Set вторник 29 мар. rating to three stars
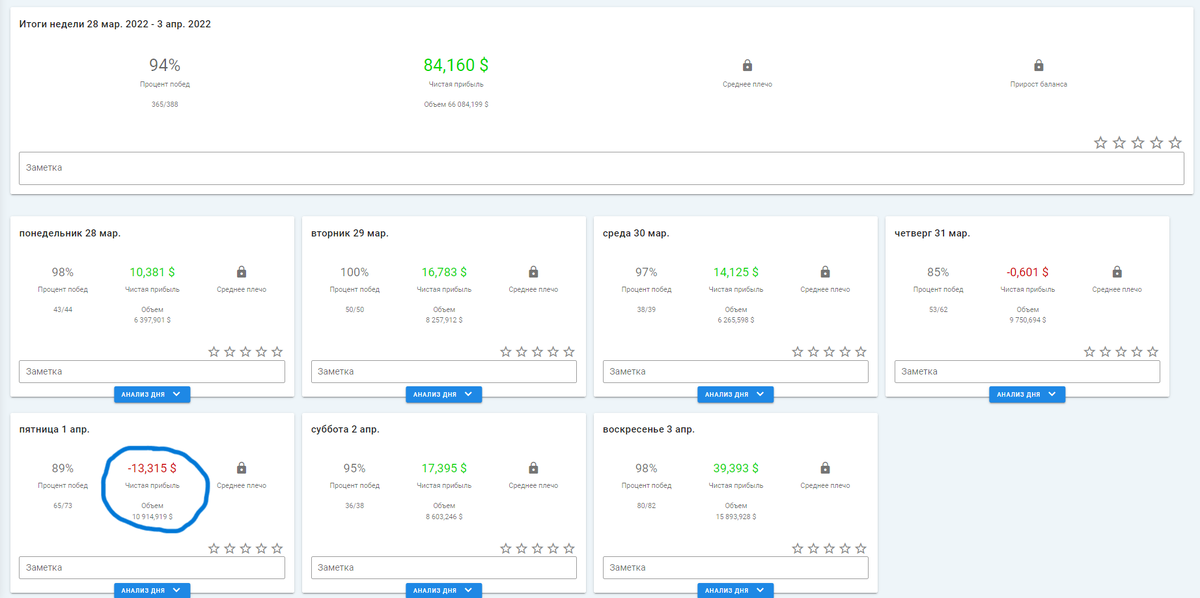 tap(537, 352)
